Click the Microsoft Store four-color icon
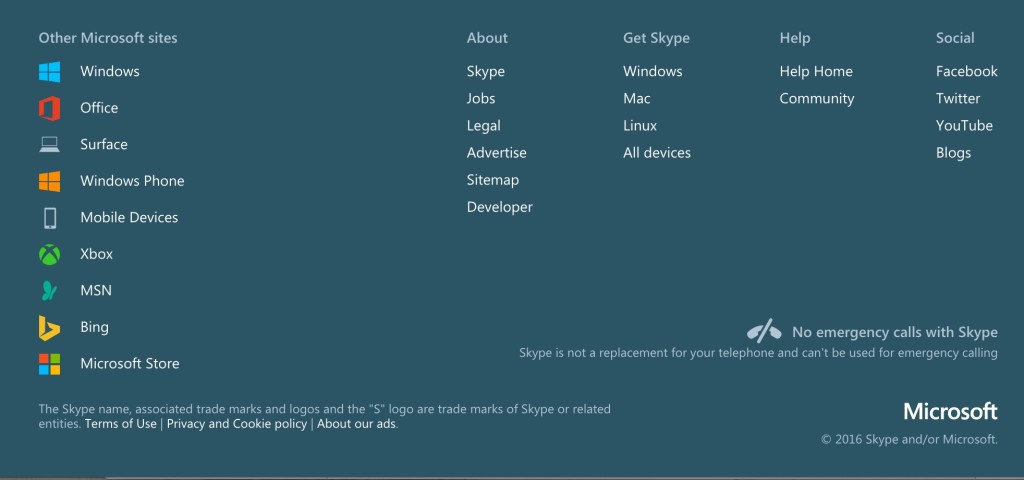The image size is (1024, 480). (x=49, y=364)
